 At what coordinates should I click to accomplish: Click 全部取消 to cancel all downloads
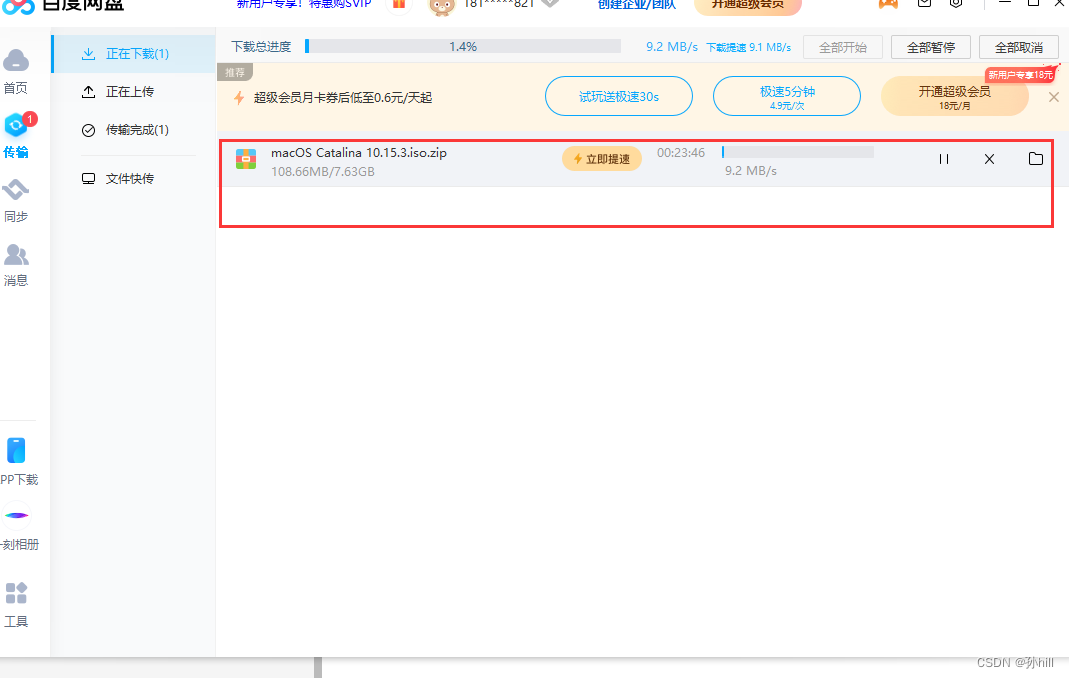click(x=1019, y=47)
